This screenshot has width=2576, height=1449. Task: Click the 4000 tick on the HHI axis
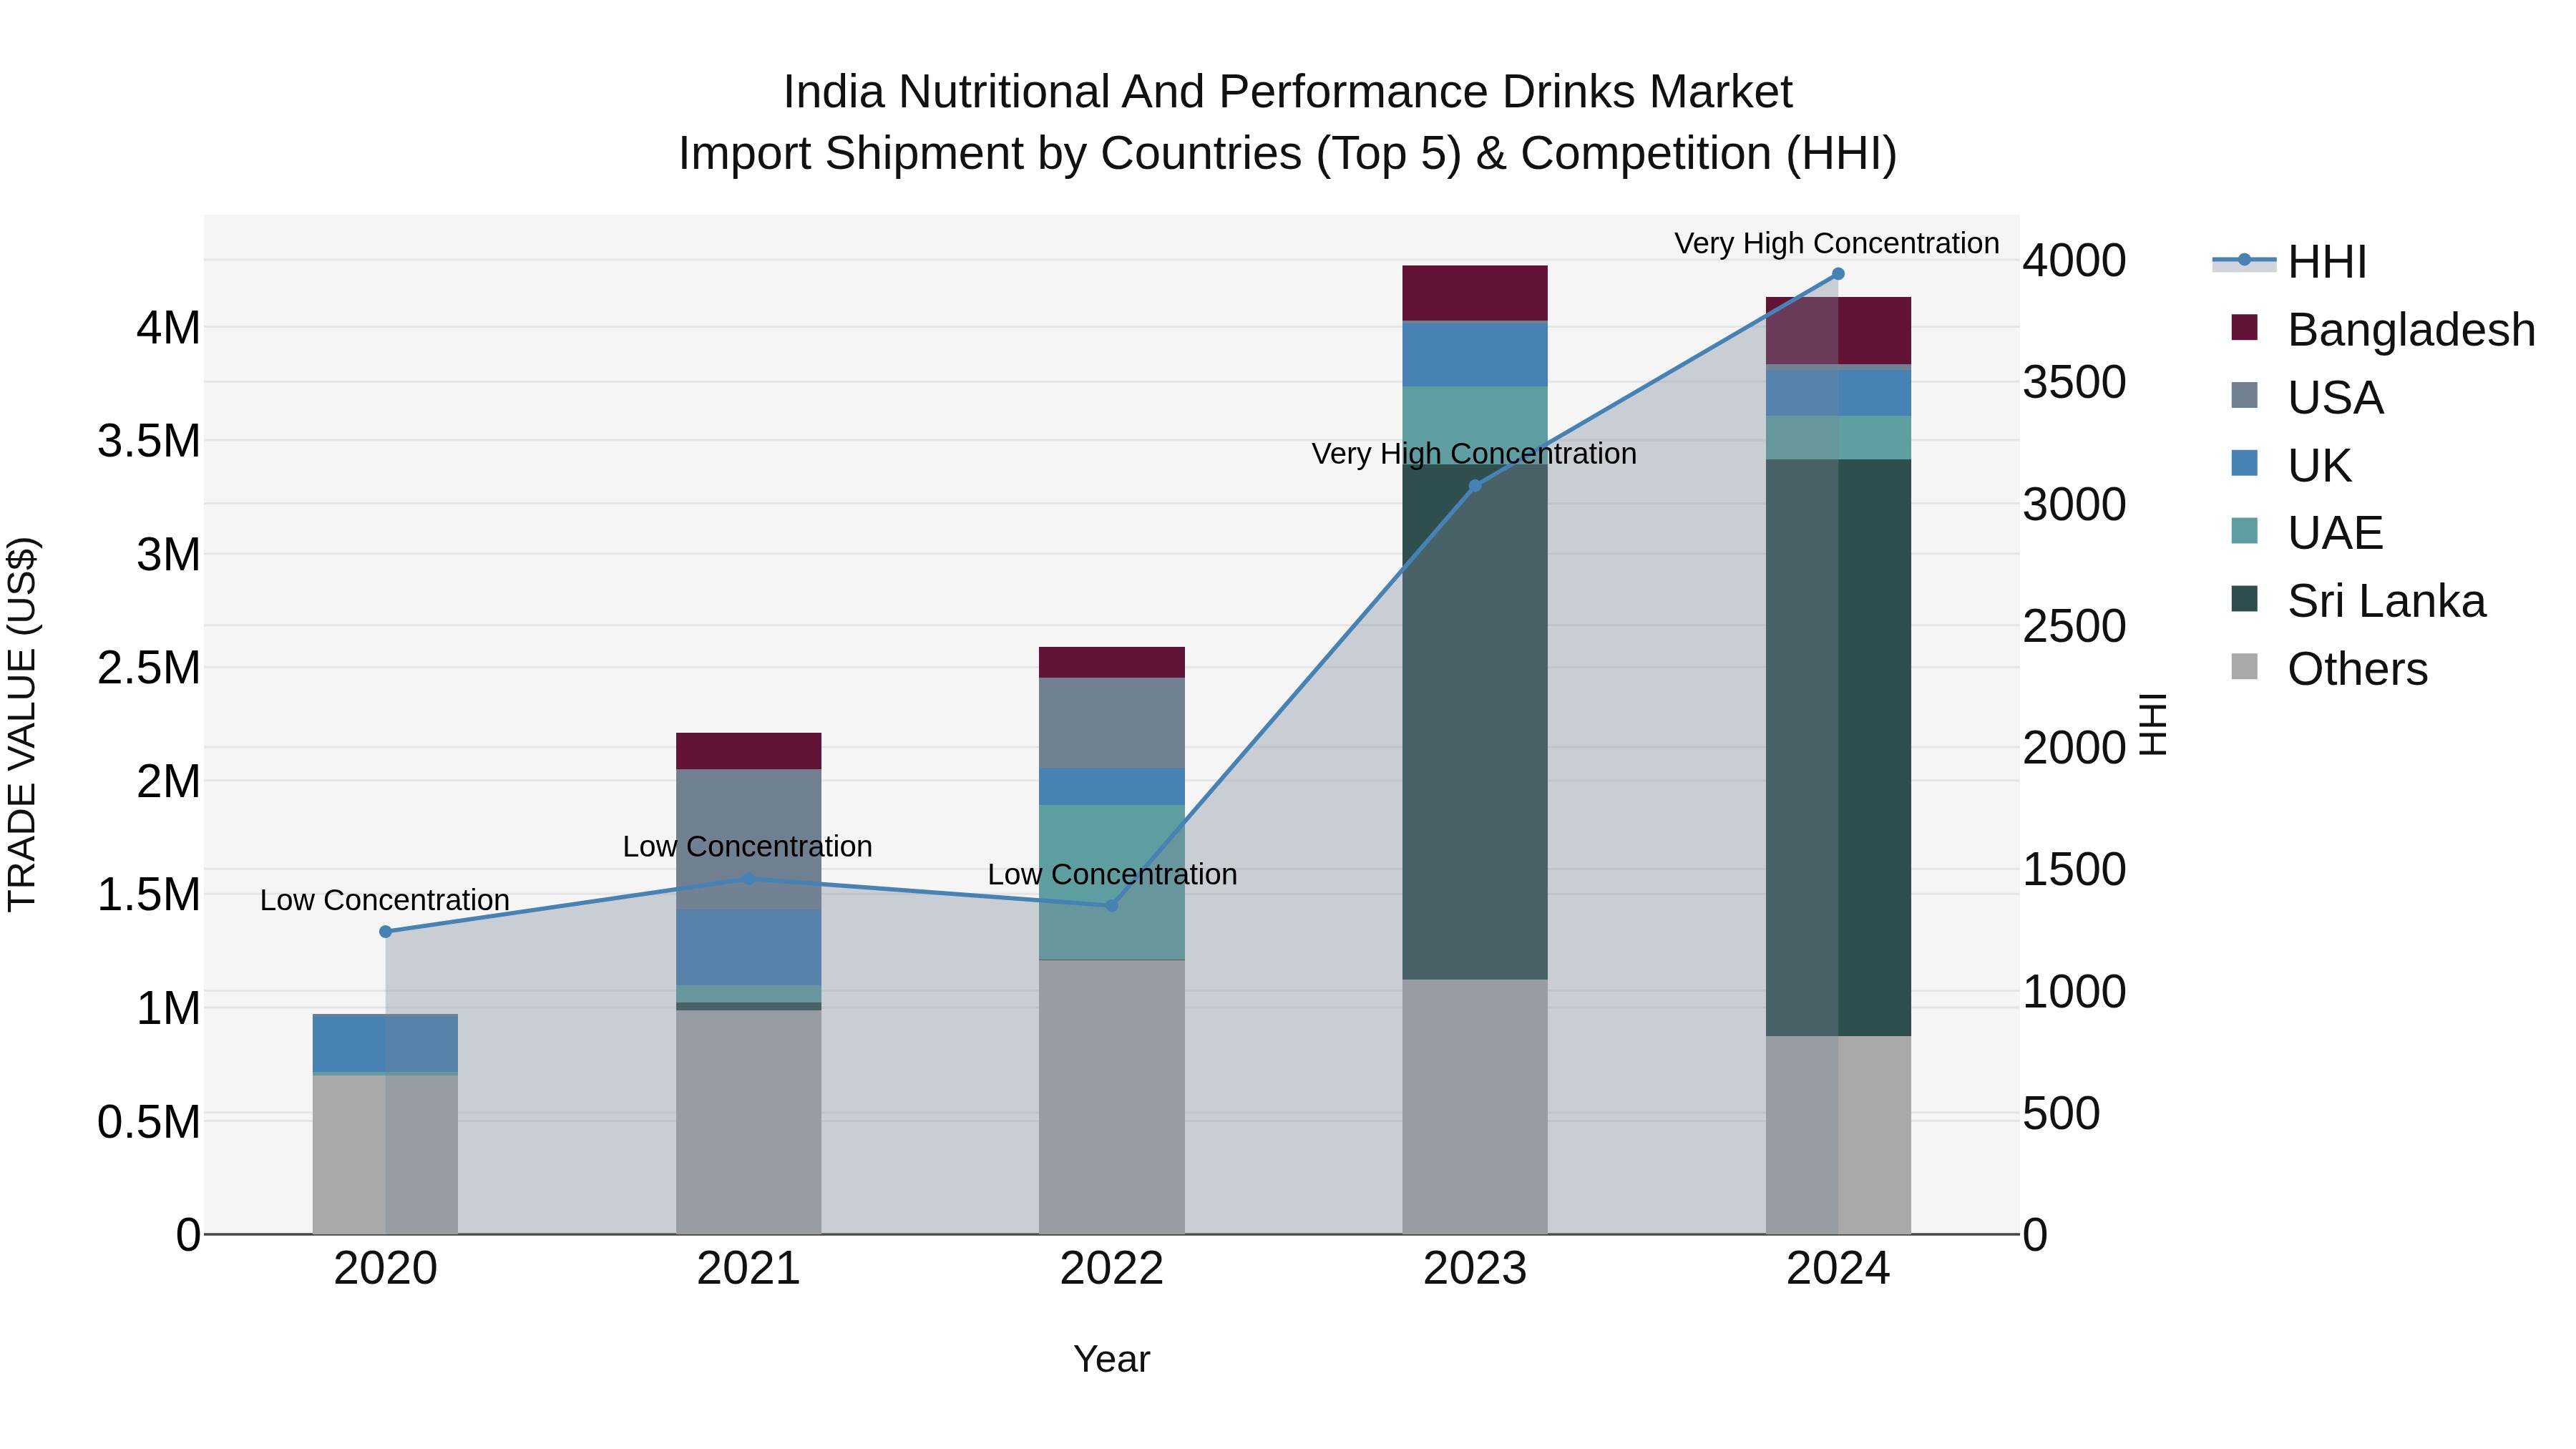pos(2075,260)
